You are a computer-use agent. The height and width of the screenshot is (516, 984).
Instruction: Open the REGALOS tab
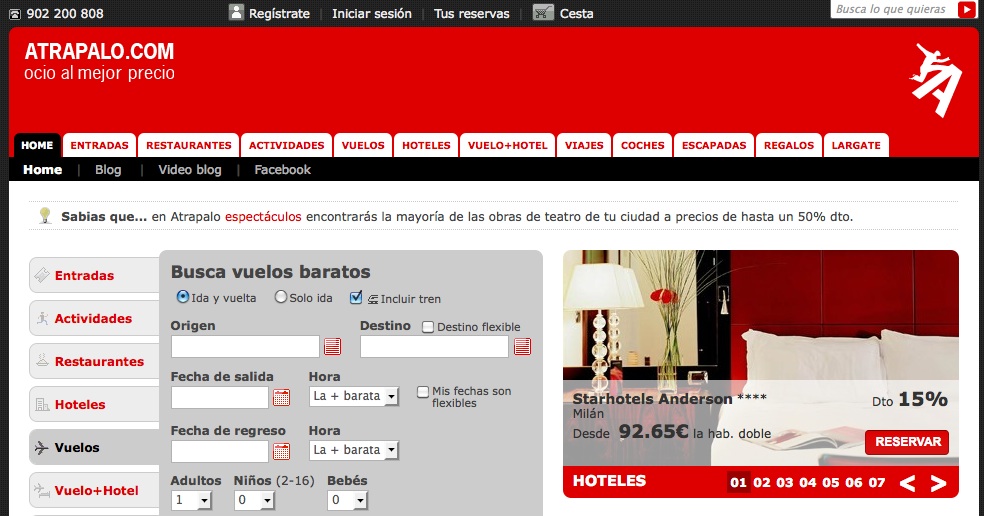tap(789, 145)
